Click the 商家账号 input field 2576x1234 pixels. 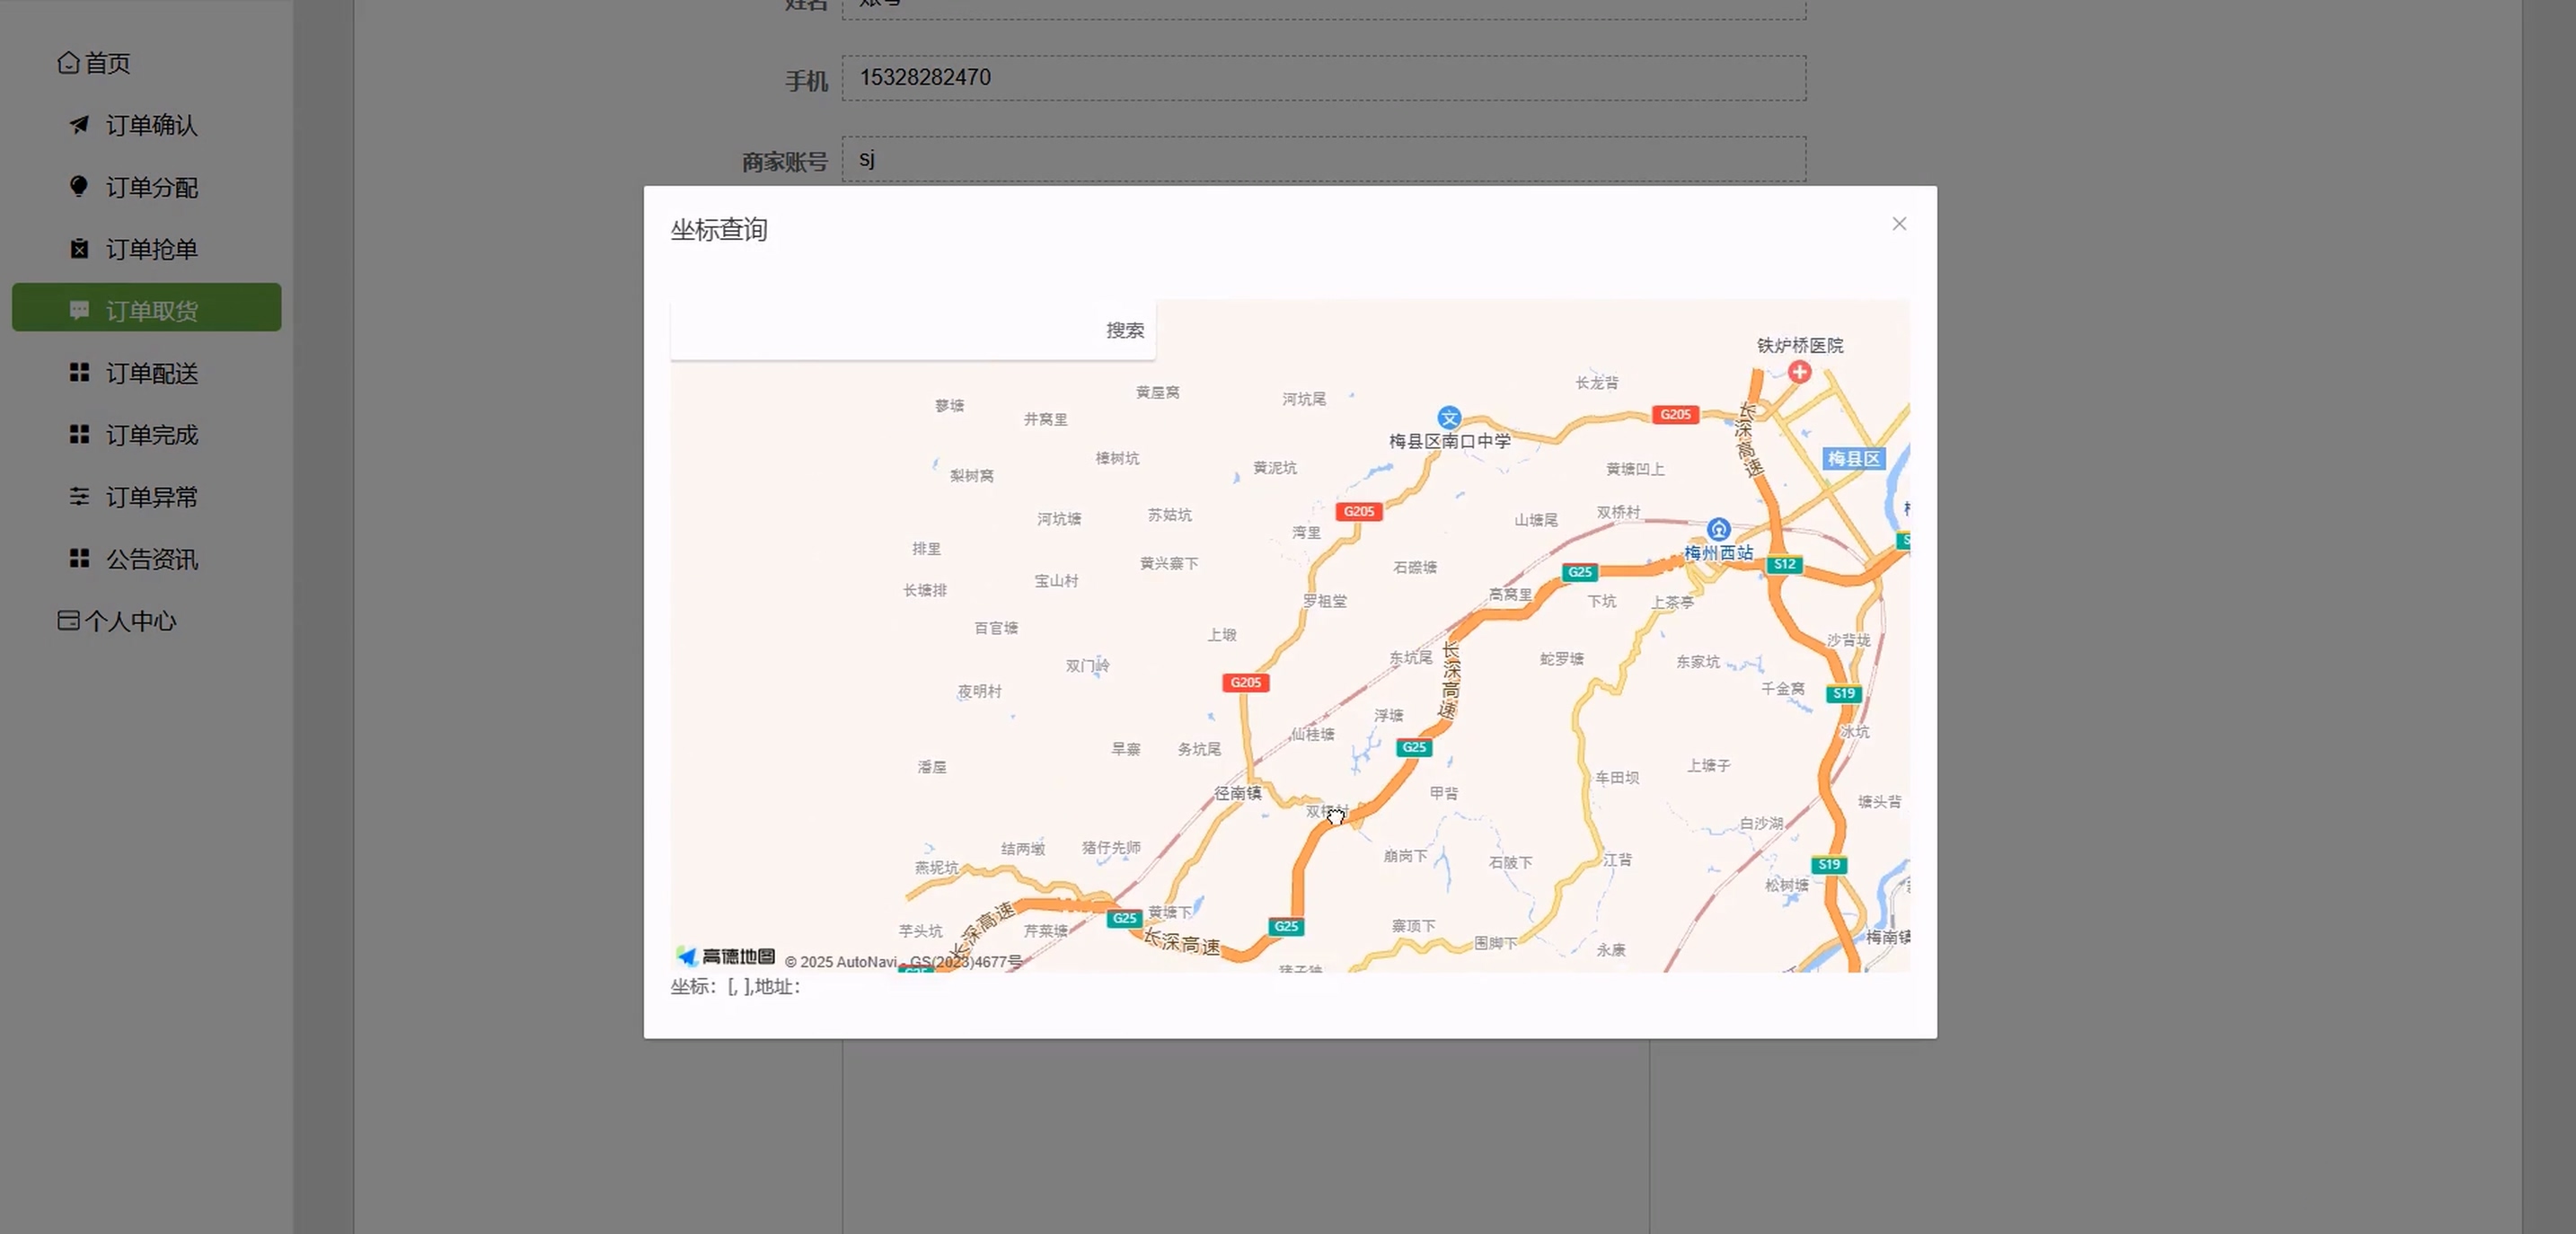tap(1323, 160)
